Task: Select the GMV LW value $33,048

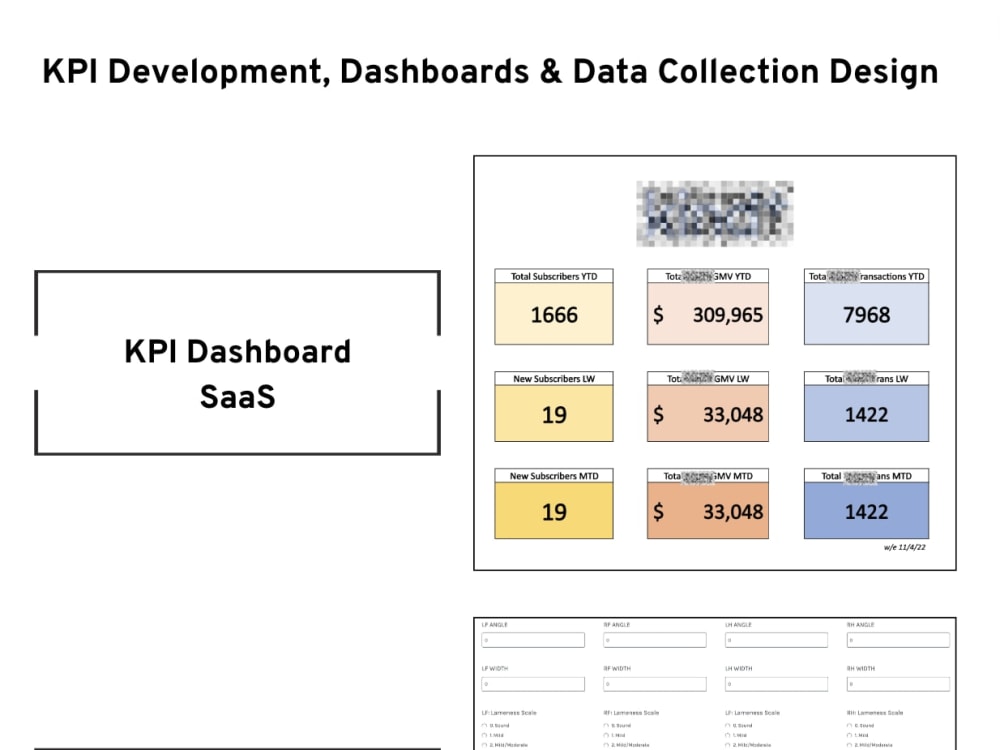Action: coord(708,414)
